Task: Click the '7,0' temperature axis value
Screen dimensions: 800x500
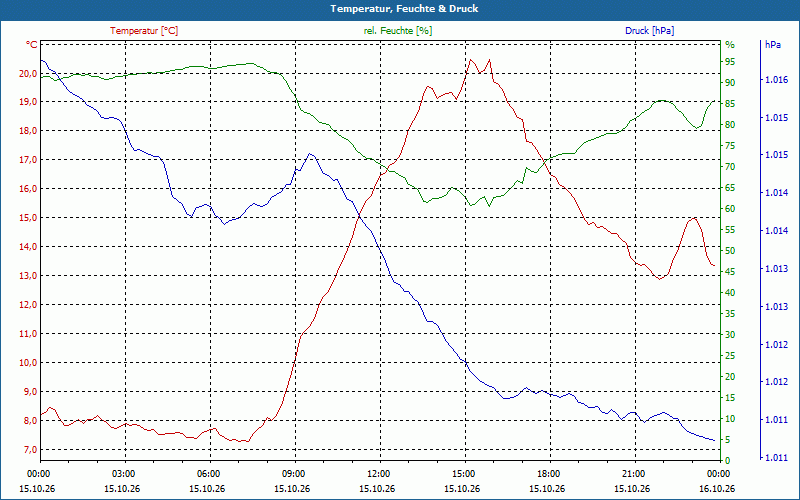Action: click(x=30, y=449)
